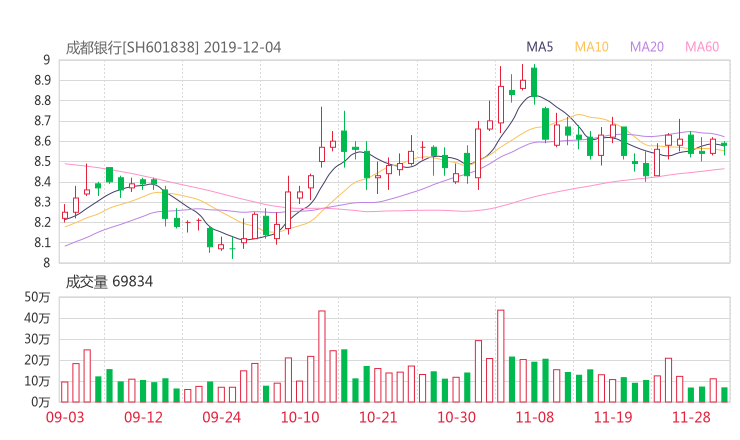Click the 09-24 date axis label

coord(221,418)
